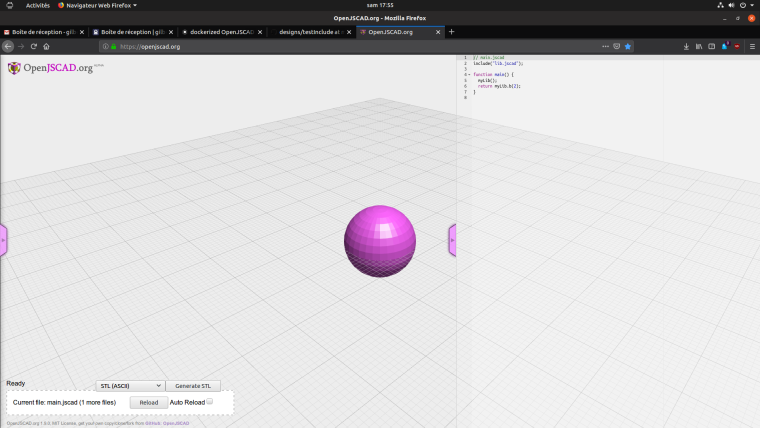Open the clock showing sam 17:55
The width and height of the screenshot is (760, 428).
[x=380, y=5]
